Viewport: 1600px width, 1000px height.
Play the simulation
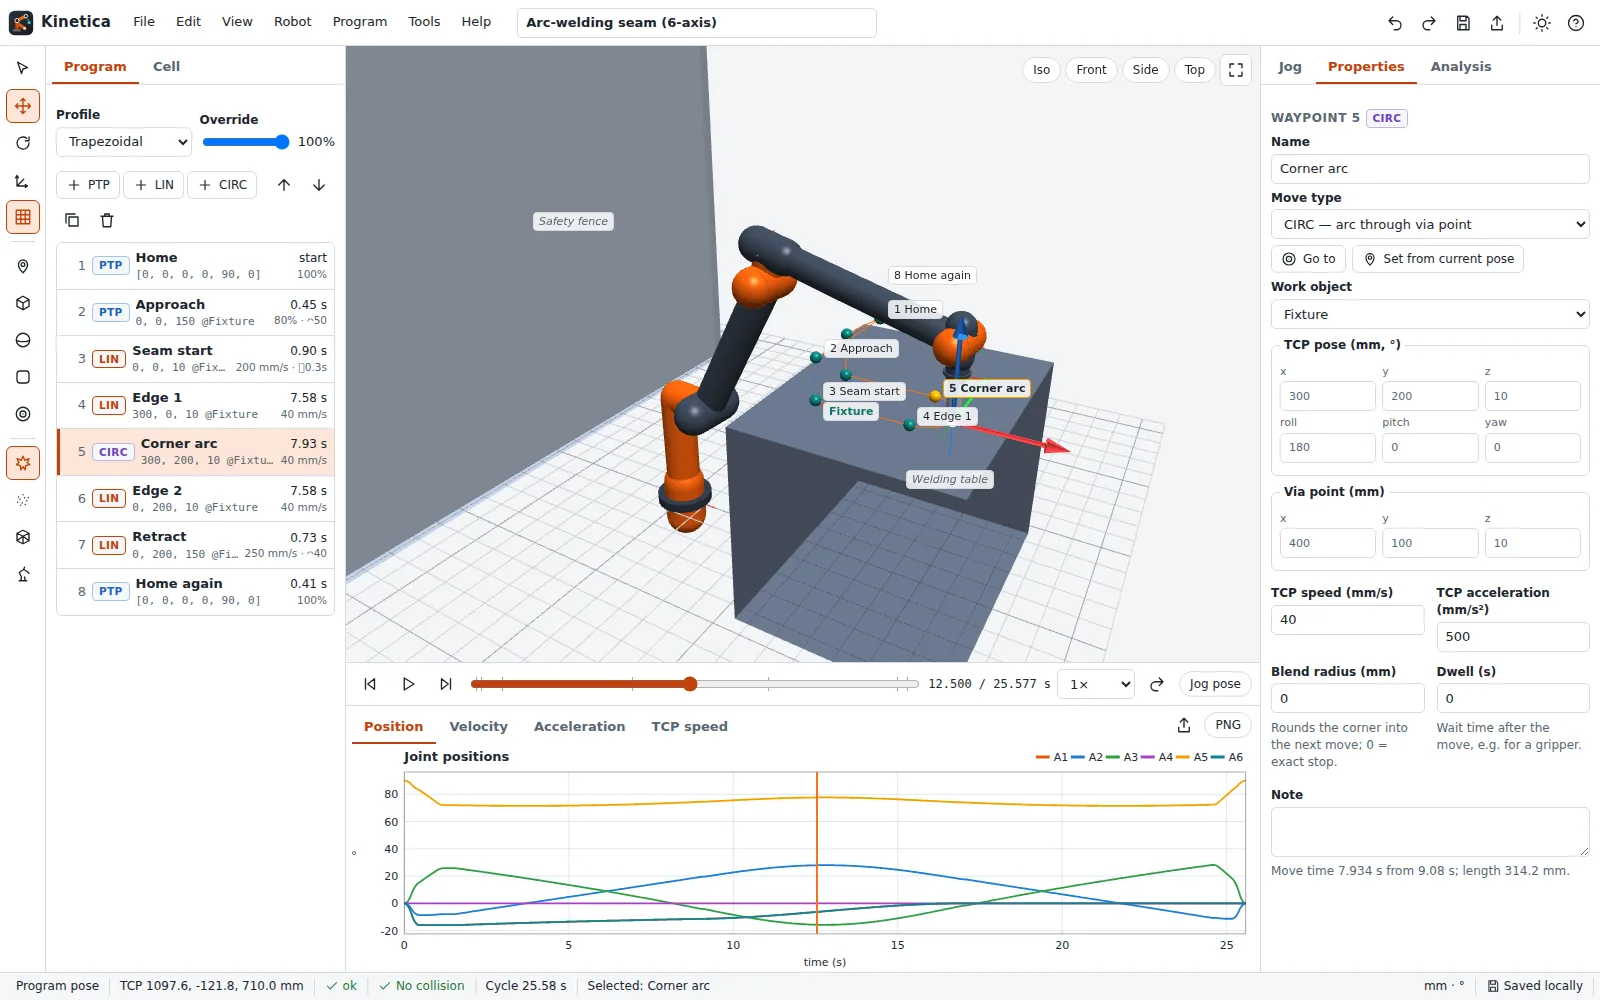[408, 684]
